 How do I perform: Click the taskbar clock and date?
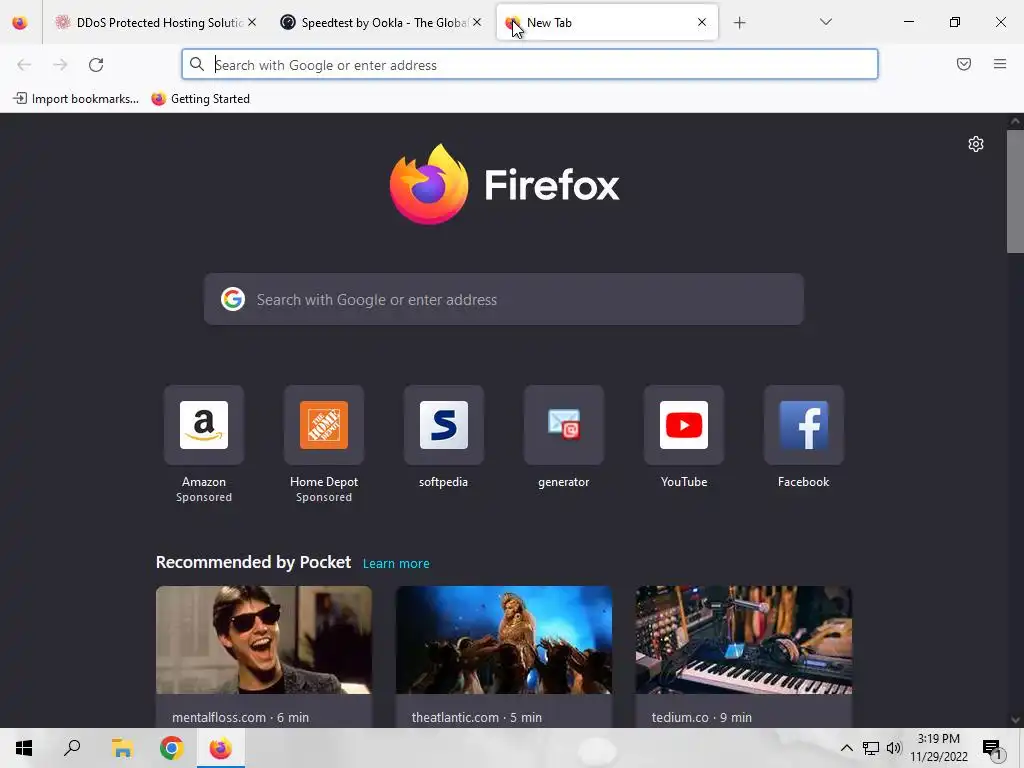click(938, 748)
